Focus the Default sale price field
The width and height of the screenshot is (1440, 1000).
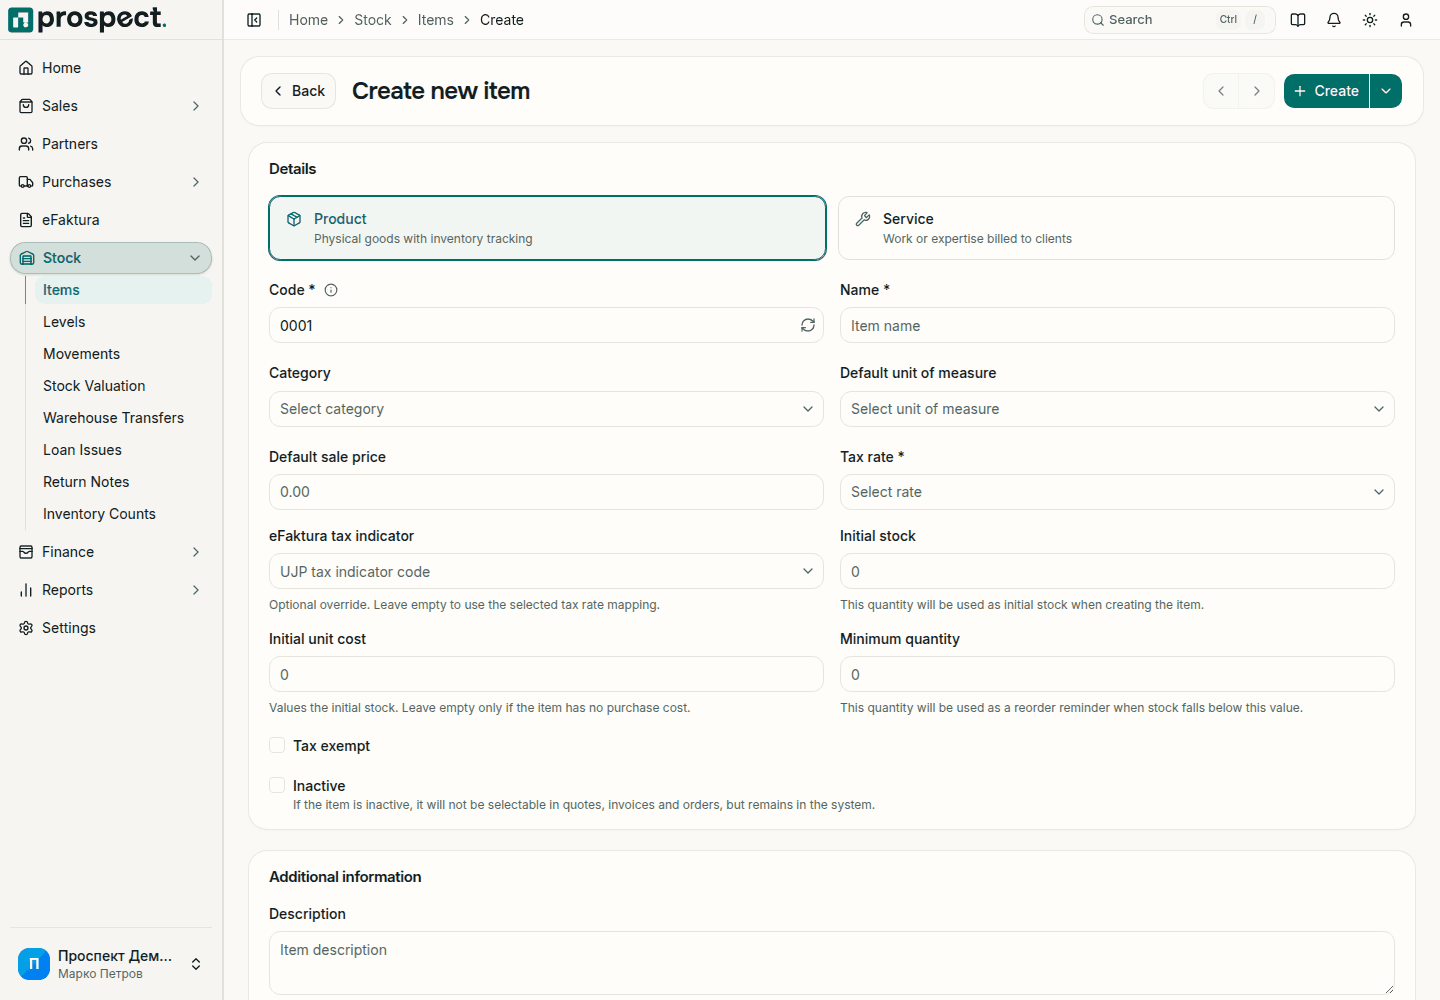546,492
